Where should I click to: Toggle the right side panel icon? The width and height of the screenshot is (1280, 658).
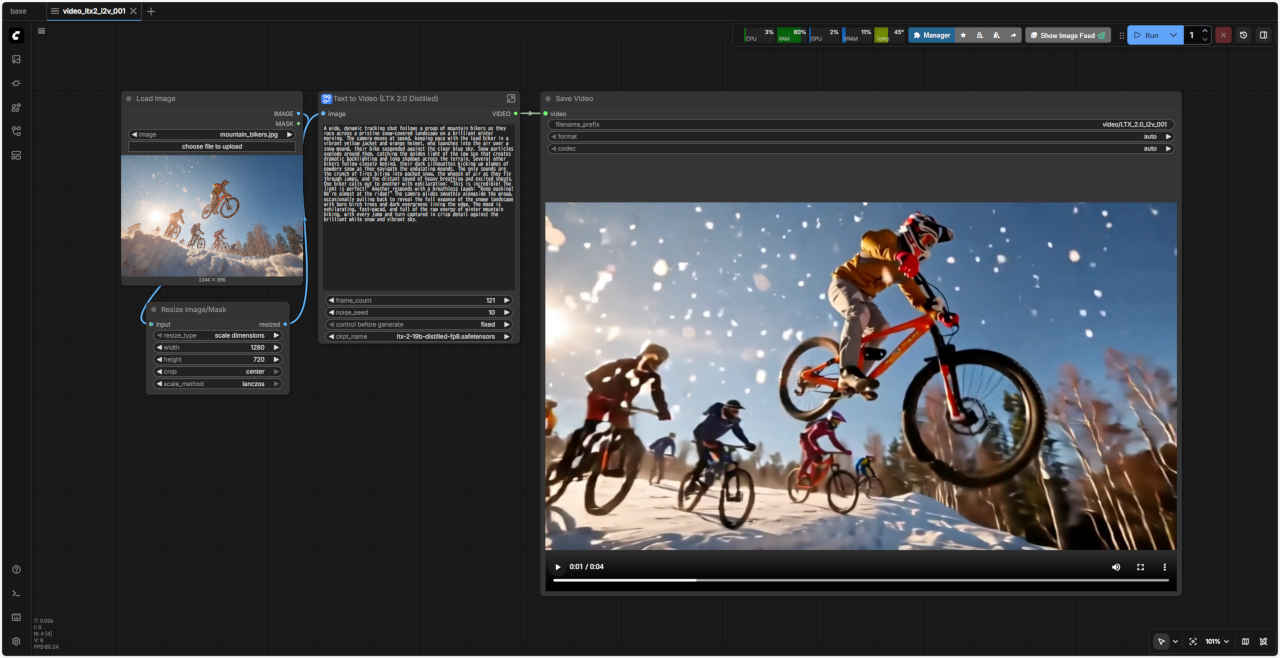[x=1263, y=35]
